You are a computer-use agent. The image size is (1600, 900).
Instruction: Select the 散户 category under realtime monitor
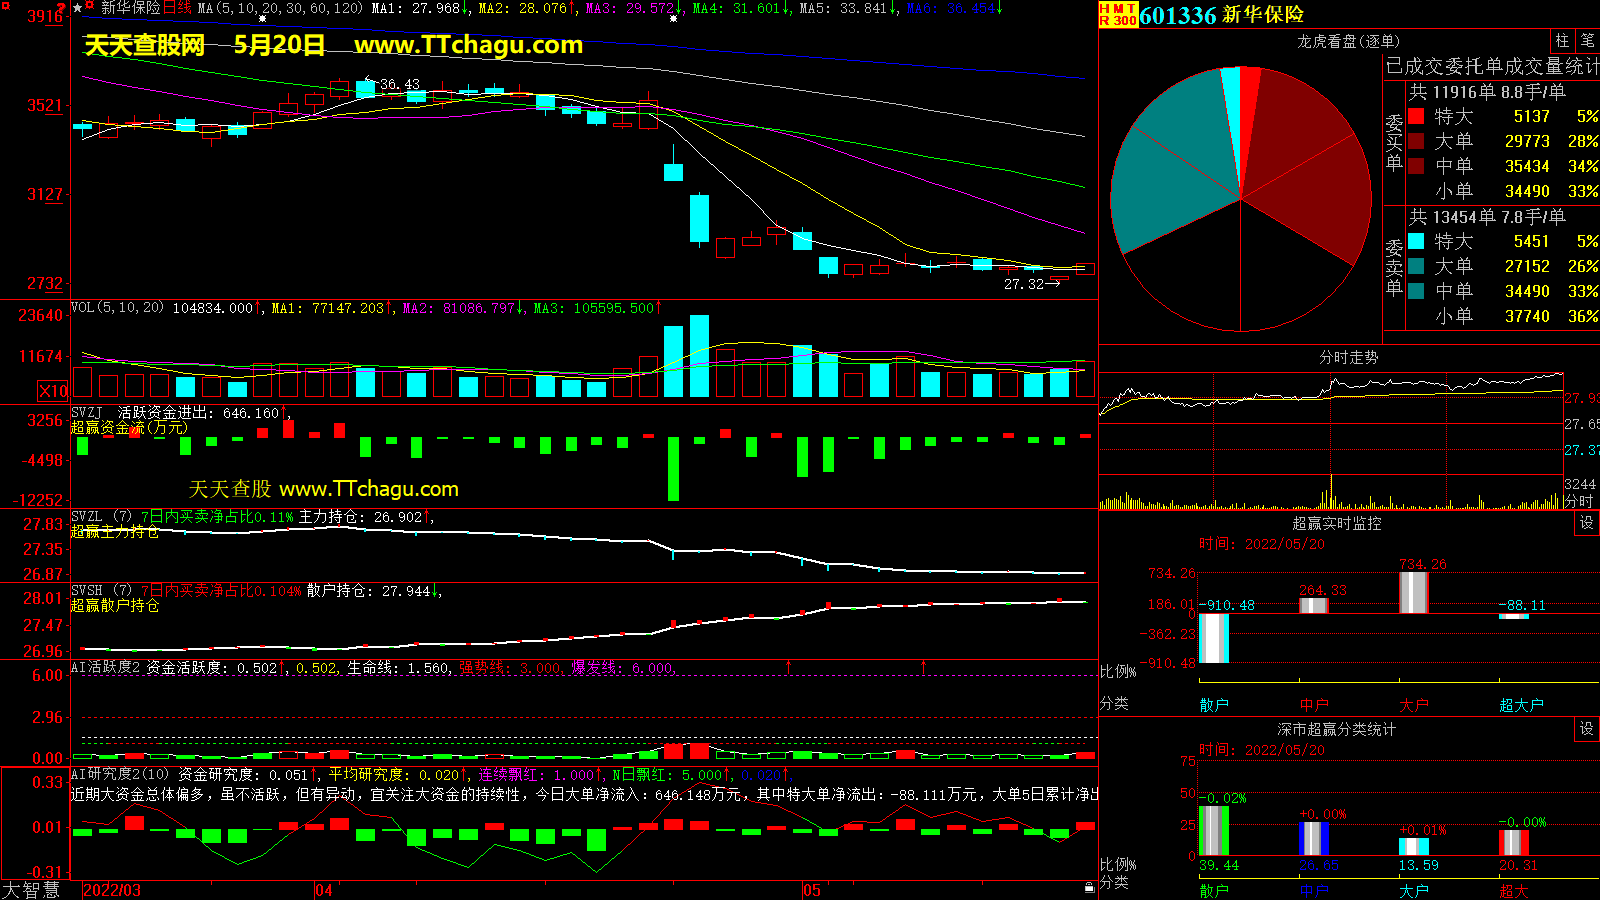click(x=1213, y=705)
